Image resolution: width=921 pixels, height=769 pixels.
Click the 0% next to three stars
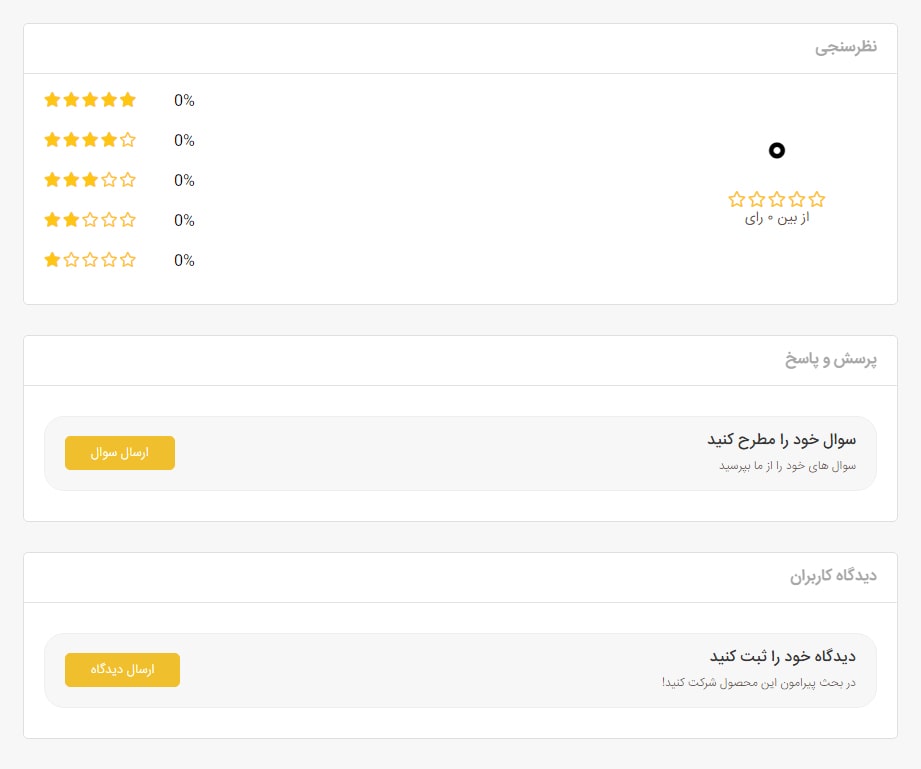[x=184, y=180]
